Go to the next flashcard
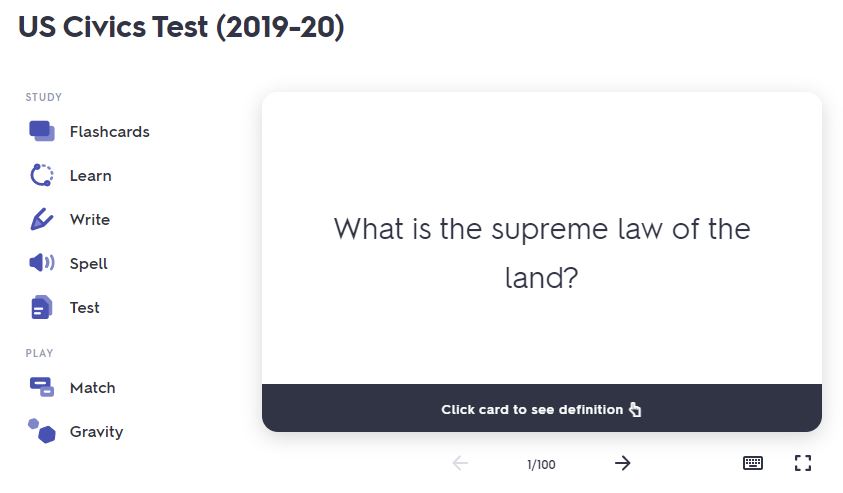The height and width of the screenshot is (493, 843). click(x=622, y=463)
